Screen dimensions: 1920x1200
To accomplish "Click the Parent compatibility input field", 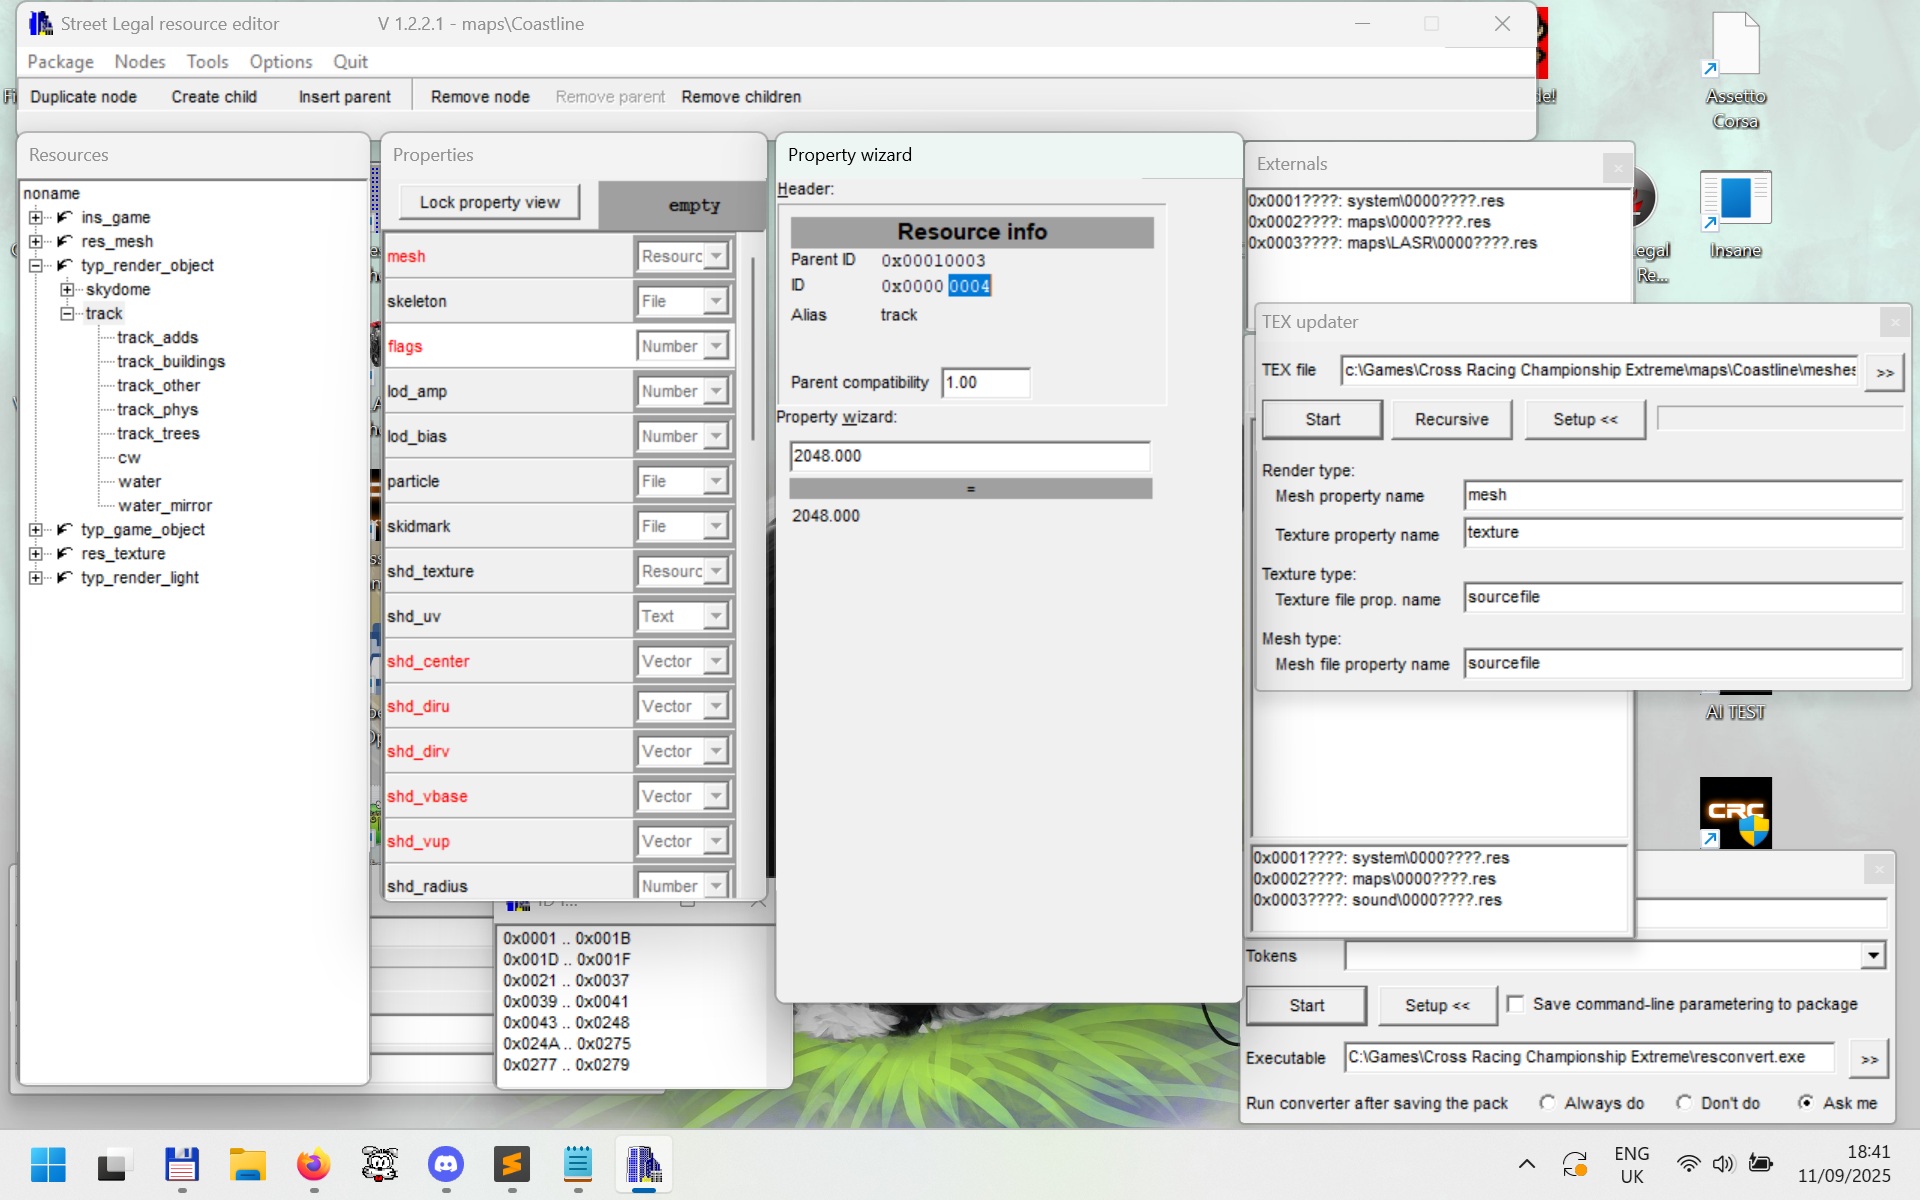I will [x=985, y=383].
